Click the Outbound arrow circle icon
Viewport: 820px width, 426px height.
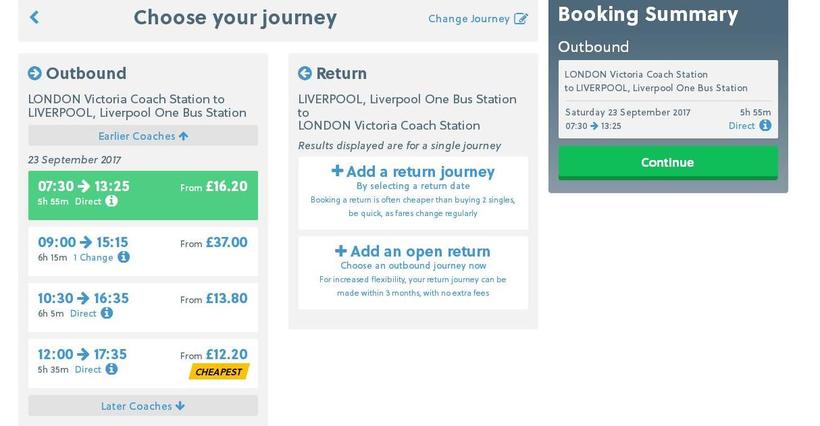(35, 73)
